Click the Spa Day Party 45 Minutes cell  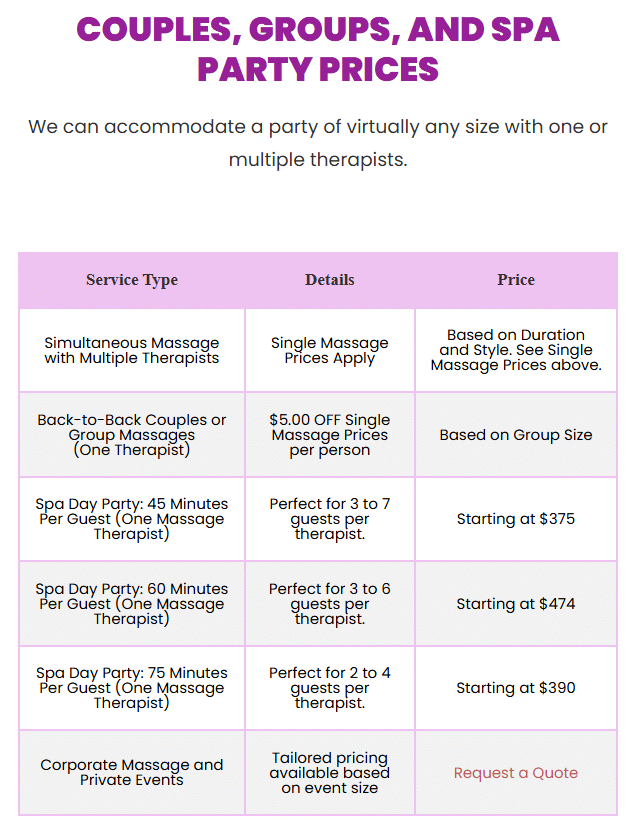132,519
